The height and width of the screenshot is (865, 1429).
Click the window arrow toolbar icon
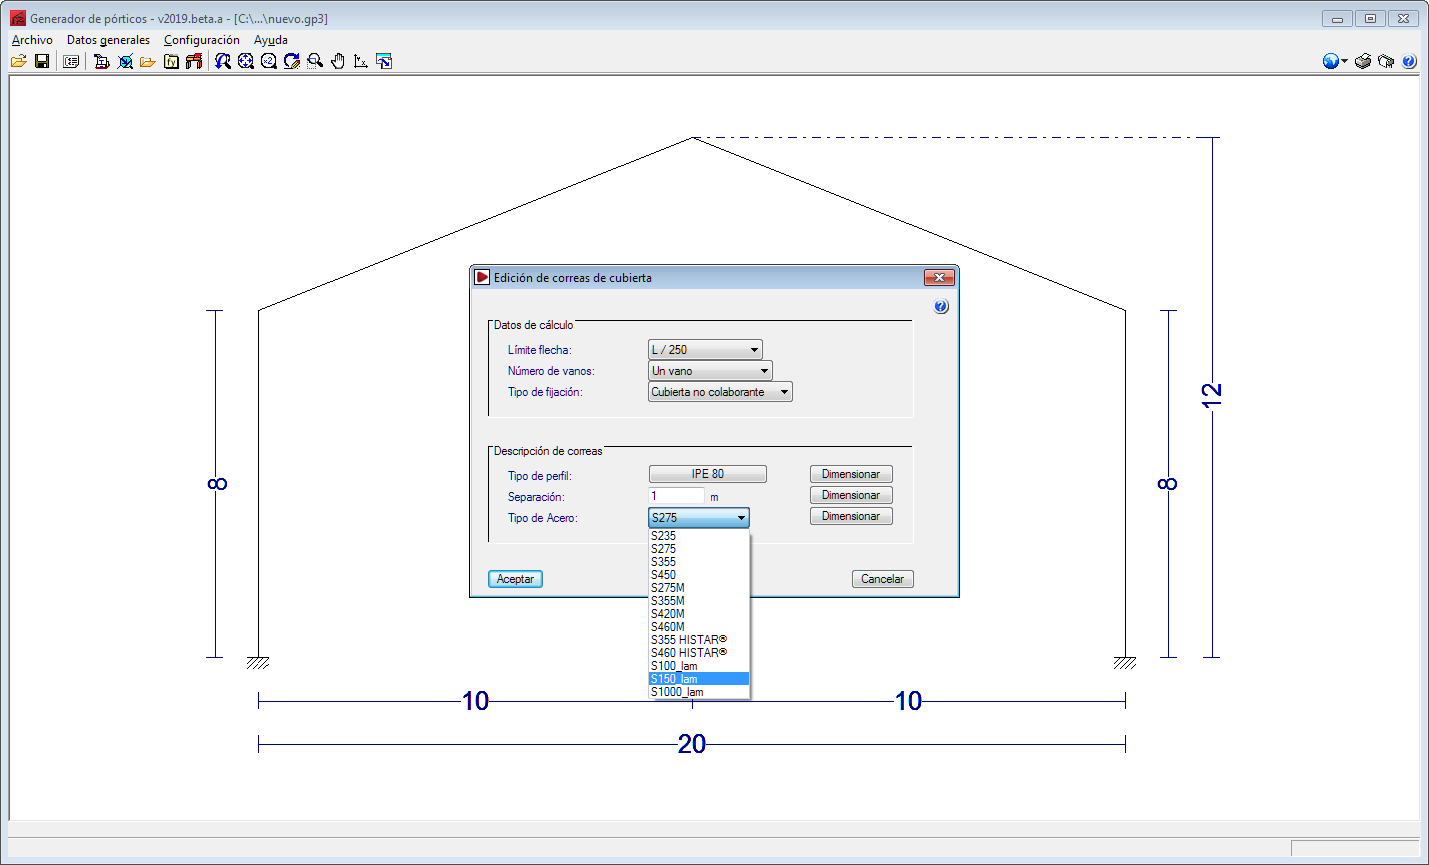[384, 61]
